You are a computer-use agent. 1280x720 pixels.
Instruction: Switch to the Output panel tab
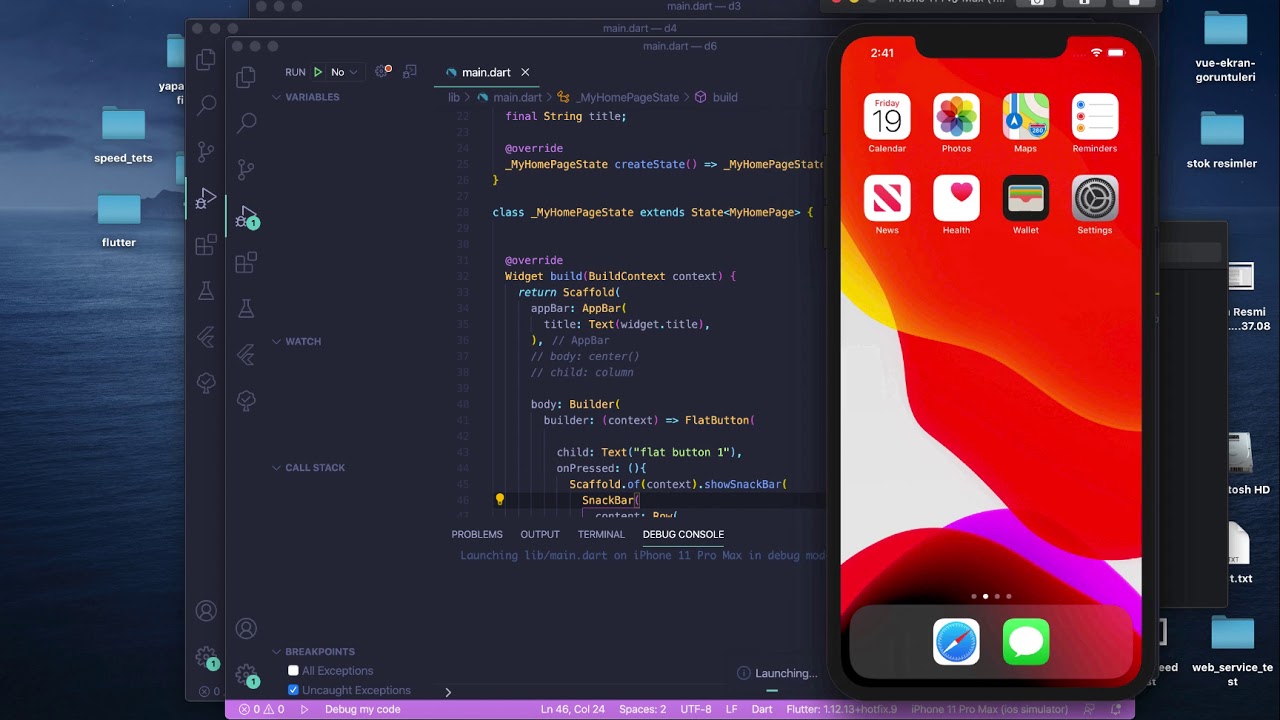point(540,534)
